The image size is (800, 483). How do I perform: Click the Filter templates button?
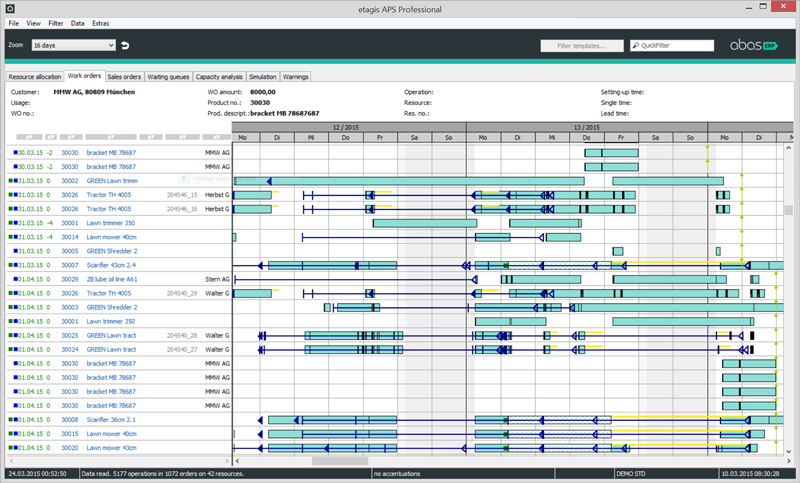point(581,45)
